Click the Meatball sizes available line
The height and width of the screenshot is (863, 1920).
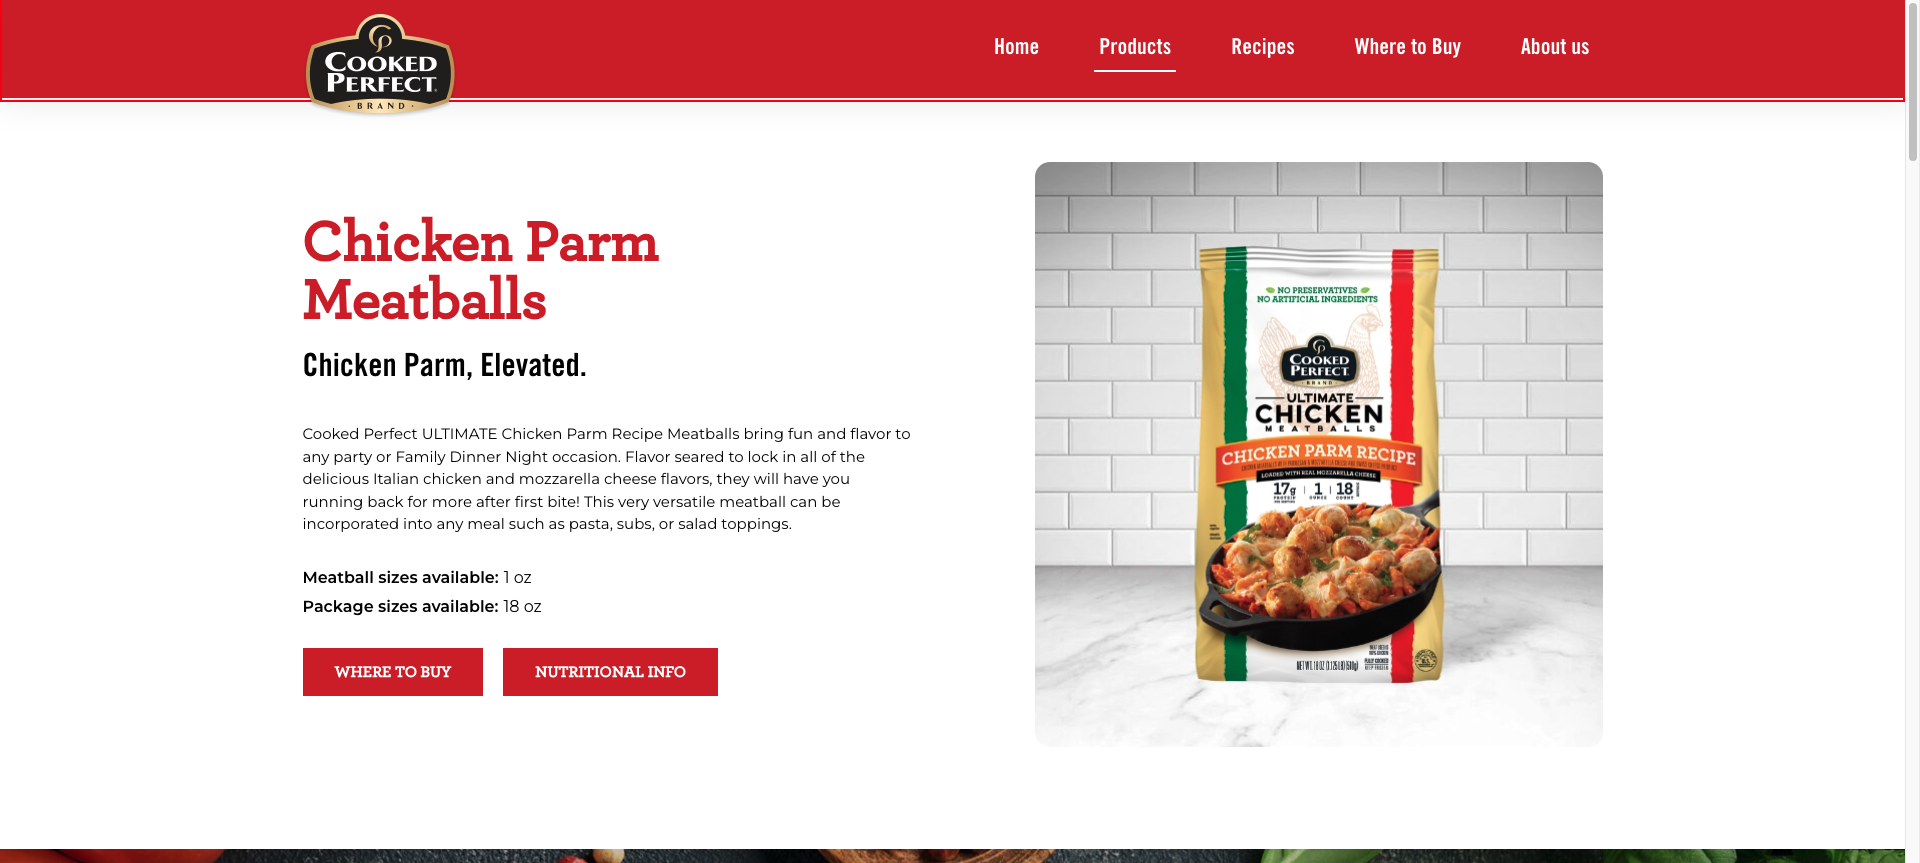click(x=417, y=578)
